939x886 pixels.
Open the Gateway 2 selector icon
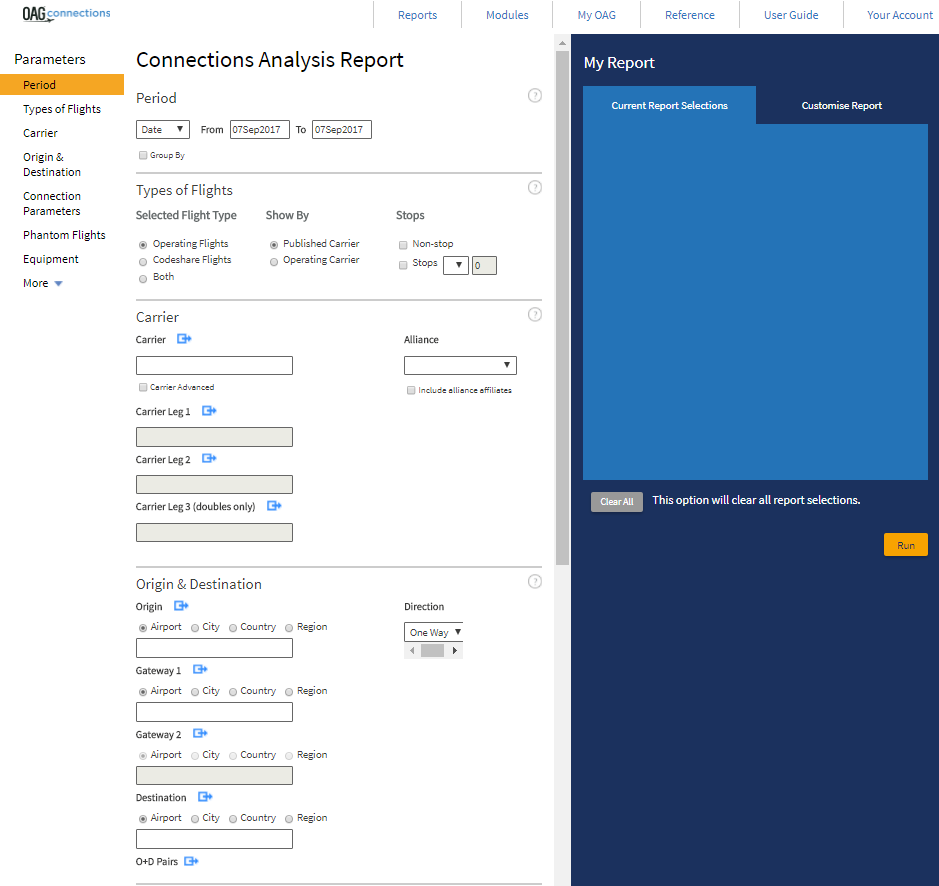click(x=200, y=734)
